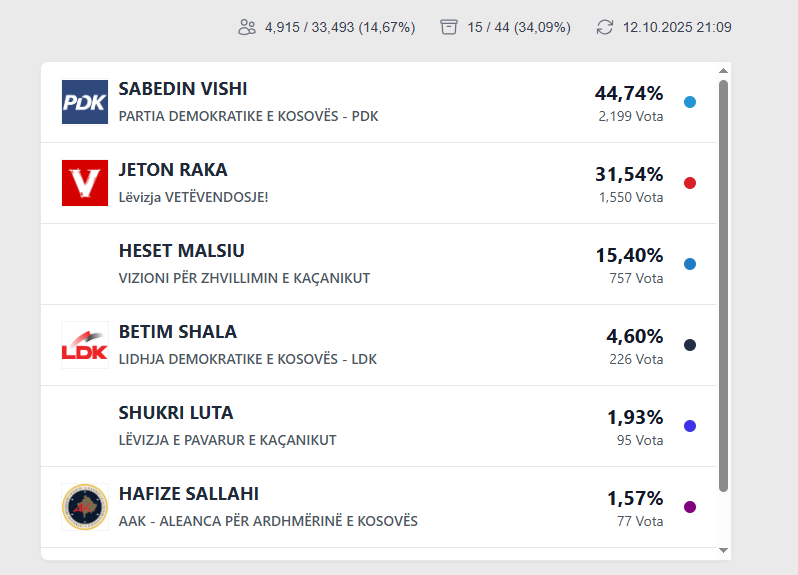The height and width of the screenshot is (575, 798).
Task: Click the PDK party logo
Action: (x=85, y=102)
